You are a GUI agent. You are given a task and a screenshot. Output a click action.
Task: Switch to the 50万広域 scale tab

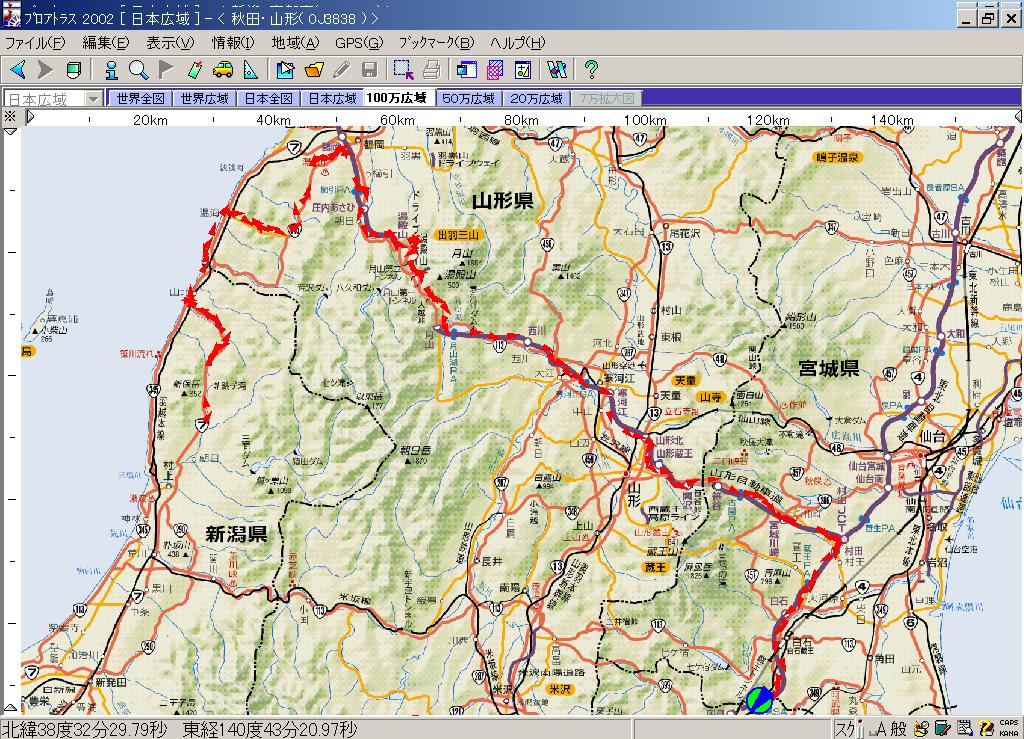pyautogui.click(x=468, y=98)
